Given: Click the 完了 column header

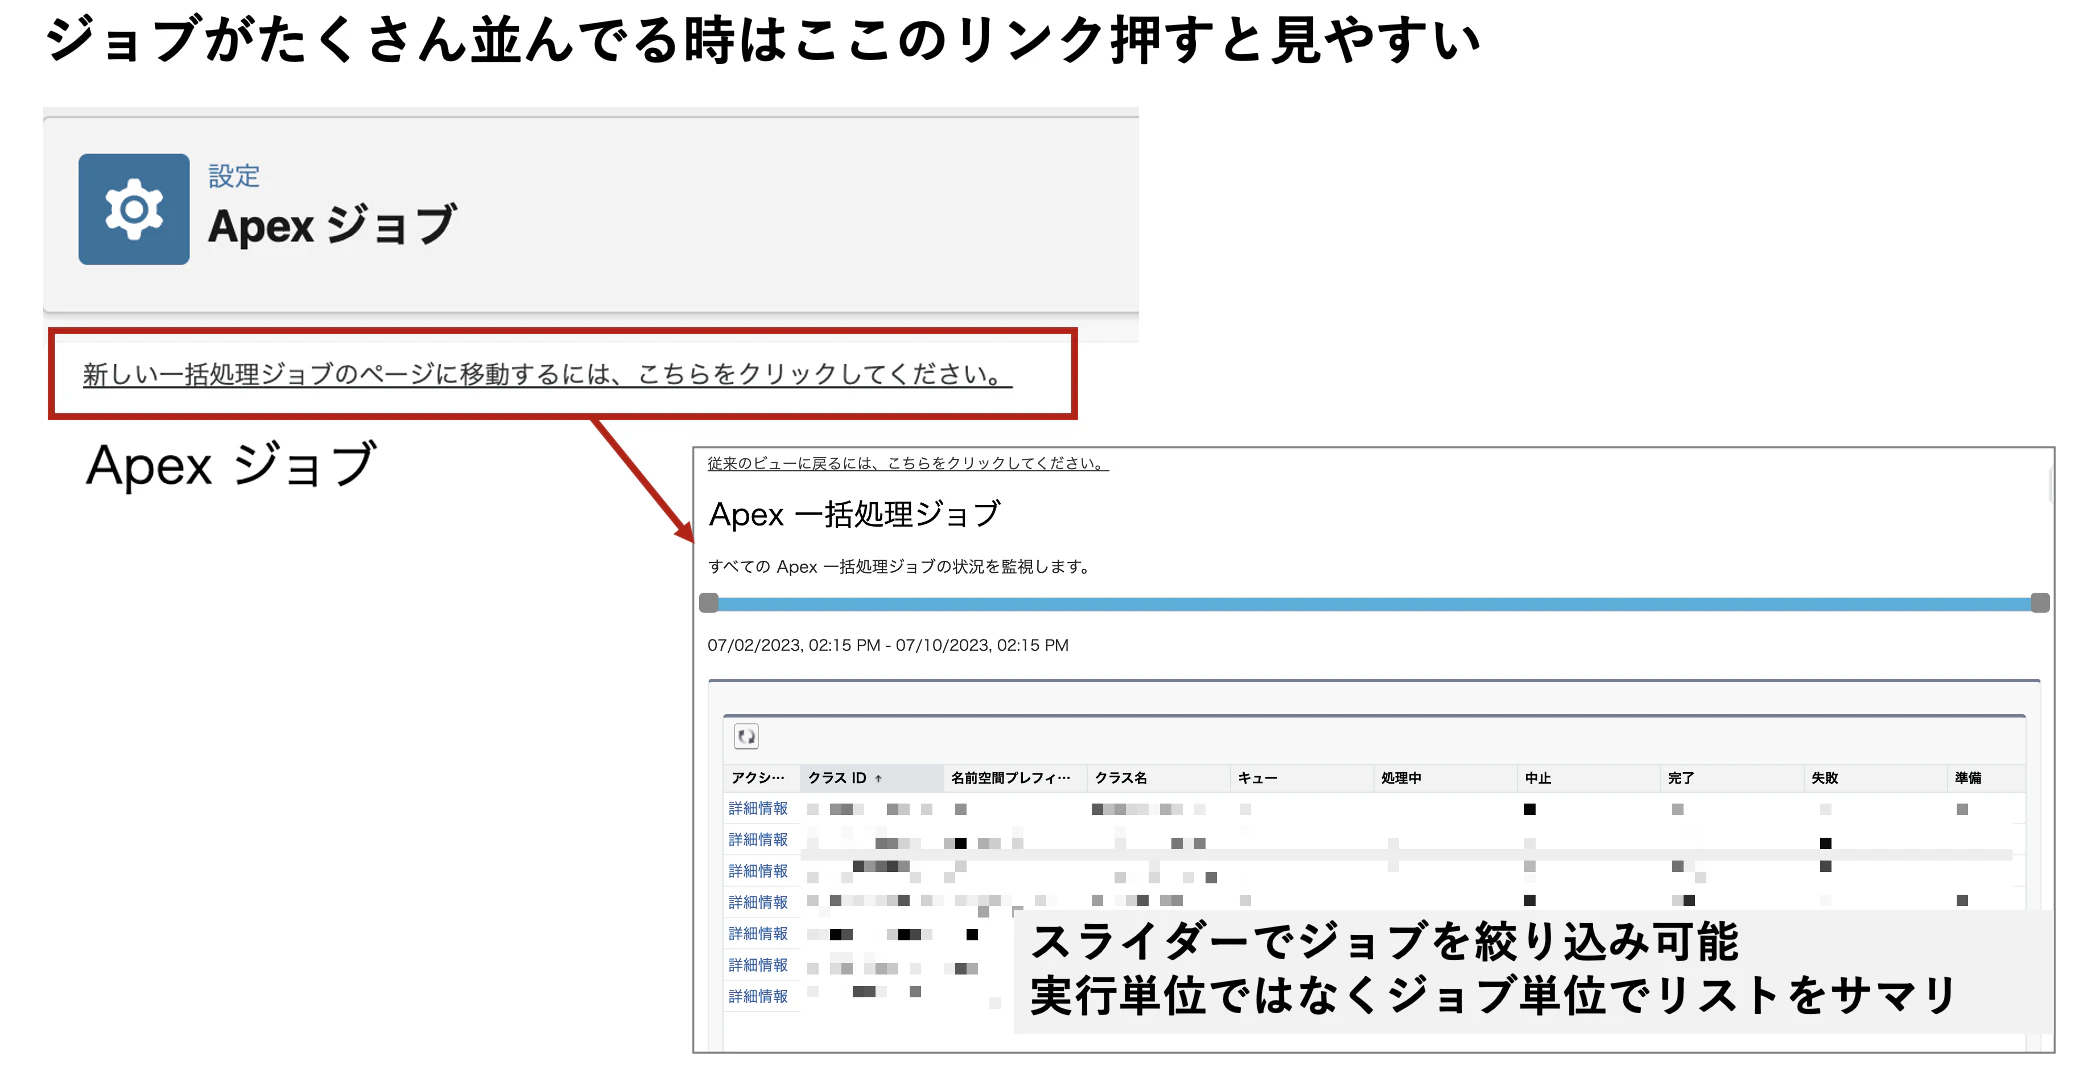Looking at the screenshot, I should tap(1732, 778).
